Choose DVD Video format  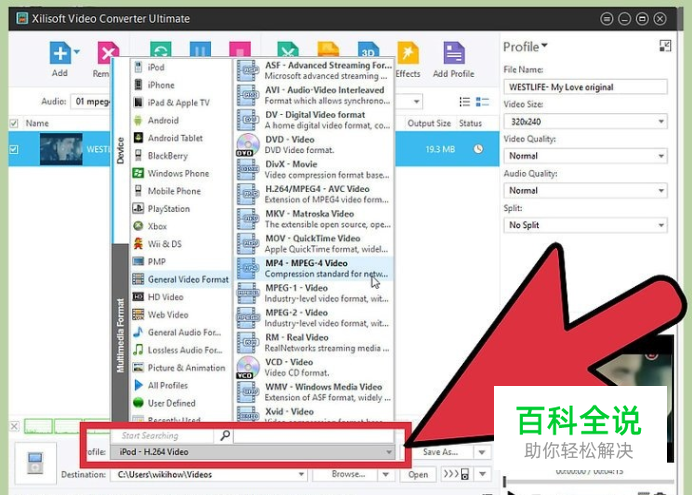click(x=314, y=144)
